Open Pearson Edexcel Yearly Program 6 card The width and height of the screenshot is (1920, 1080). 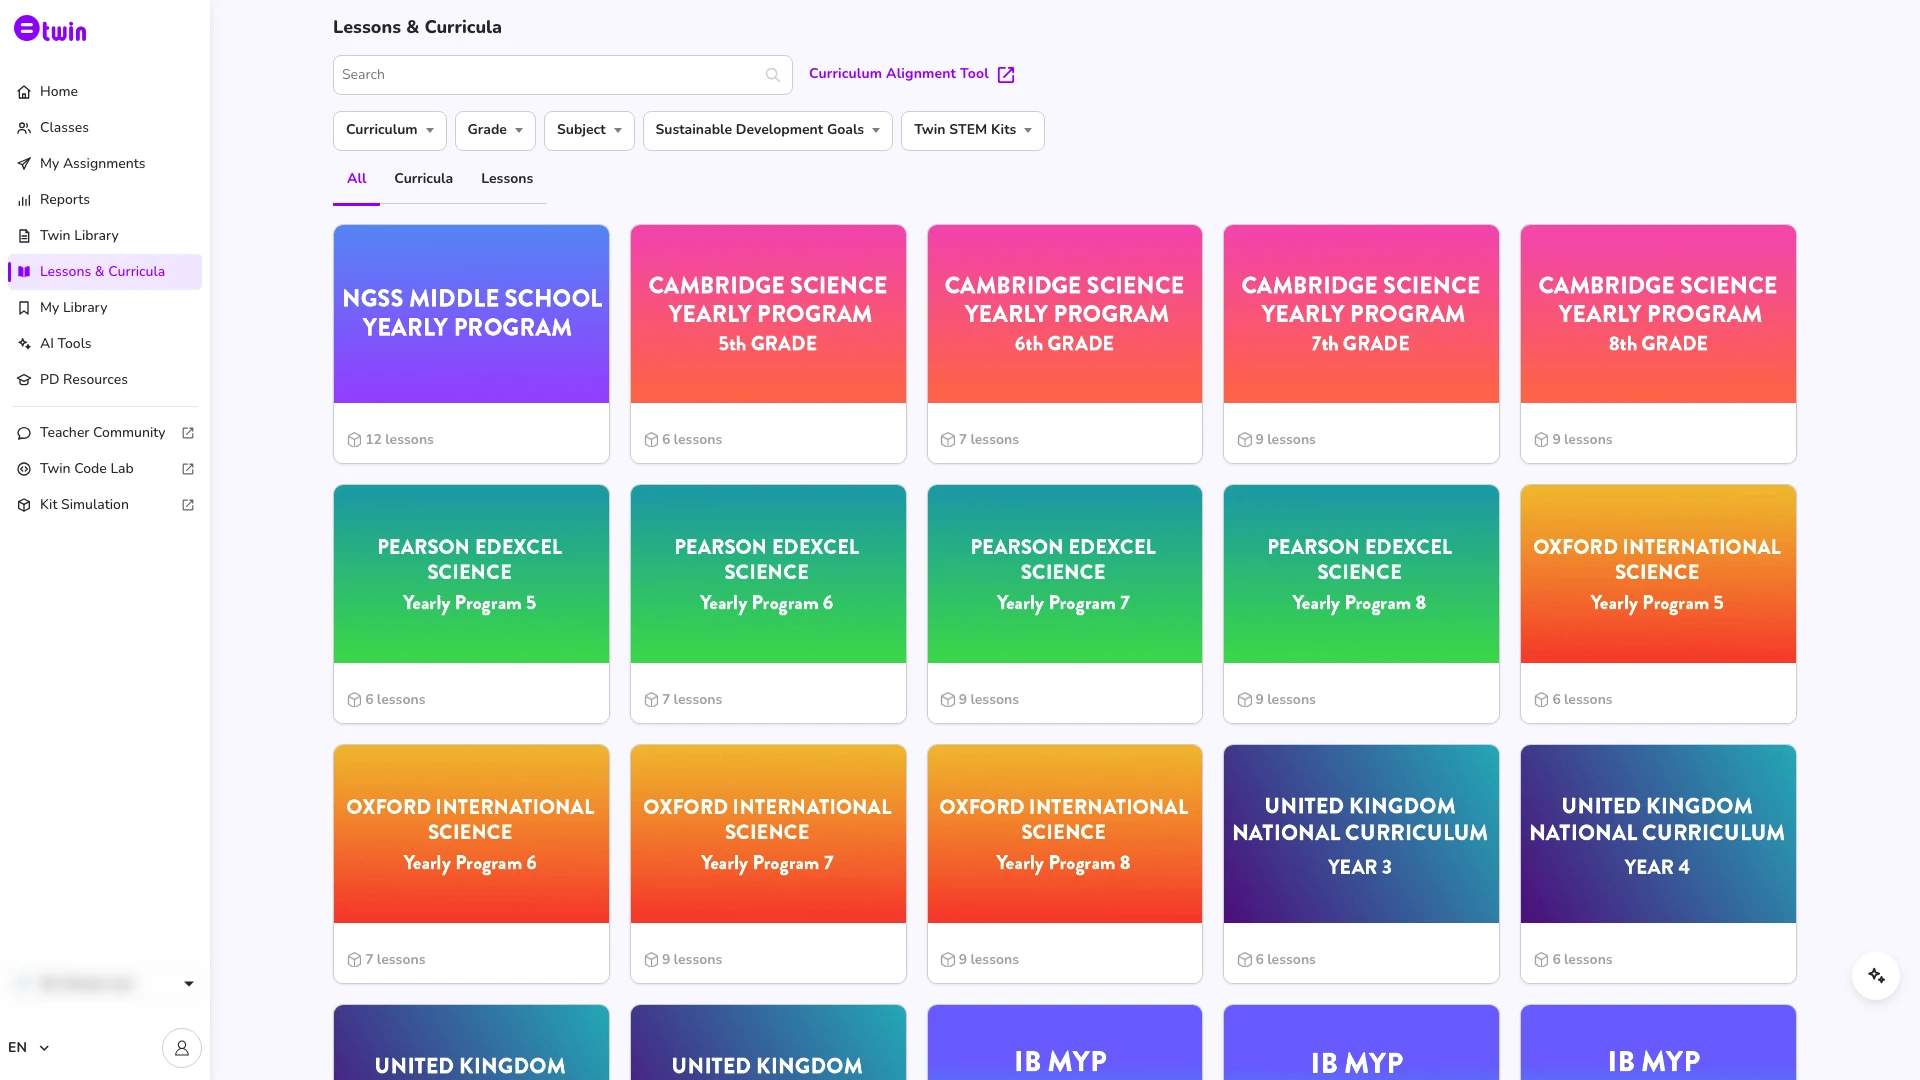(768, 603)
